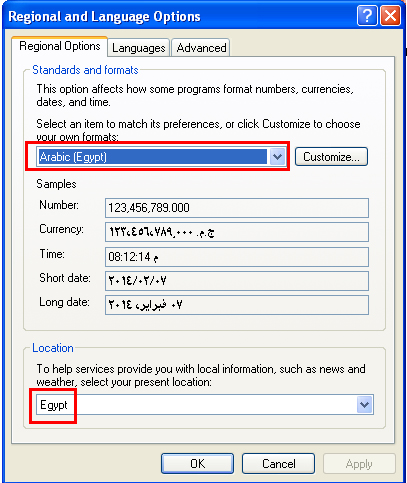The image size is (407, 483).
Task: Click the Currency sample field
Action: pos(237,232)
